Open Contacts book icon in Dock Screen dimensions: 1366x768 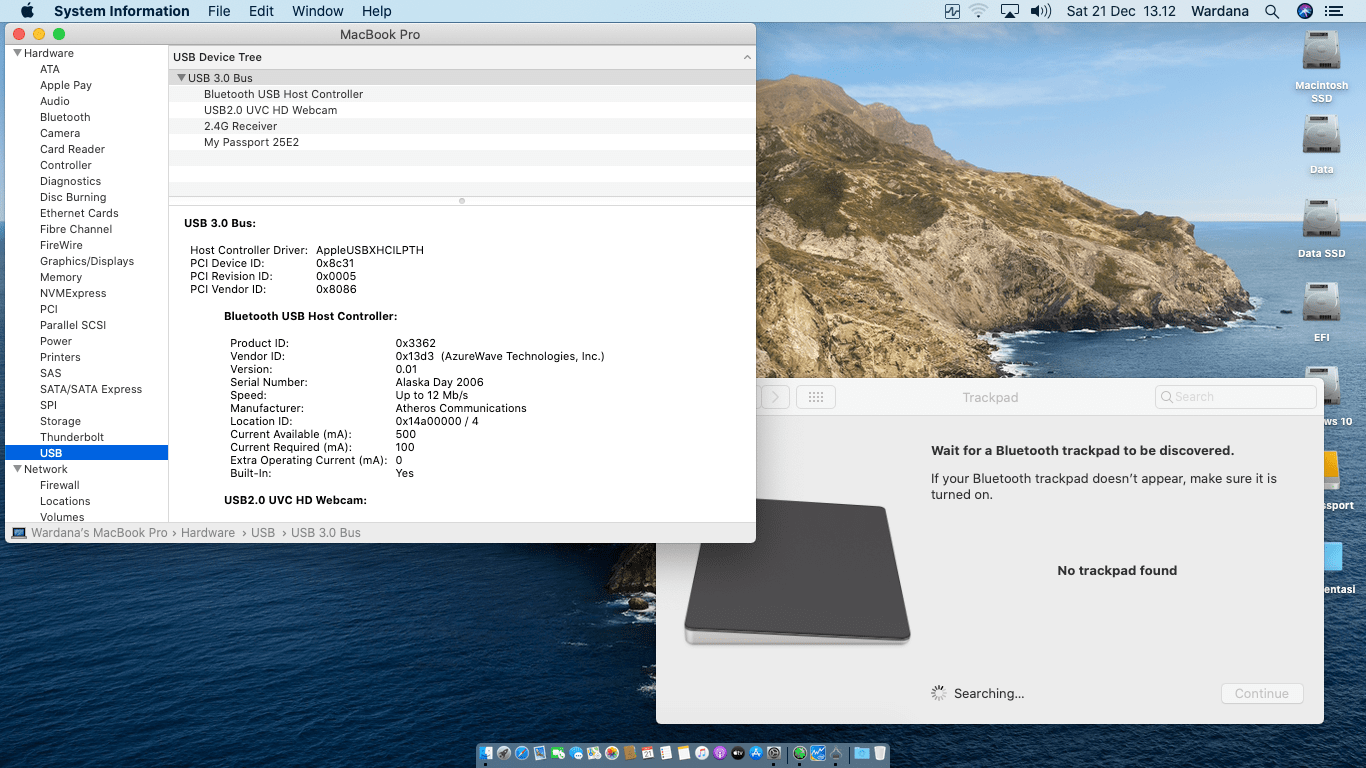click(630, 753)
